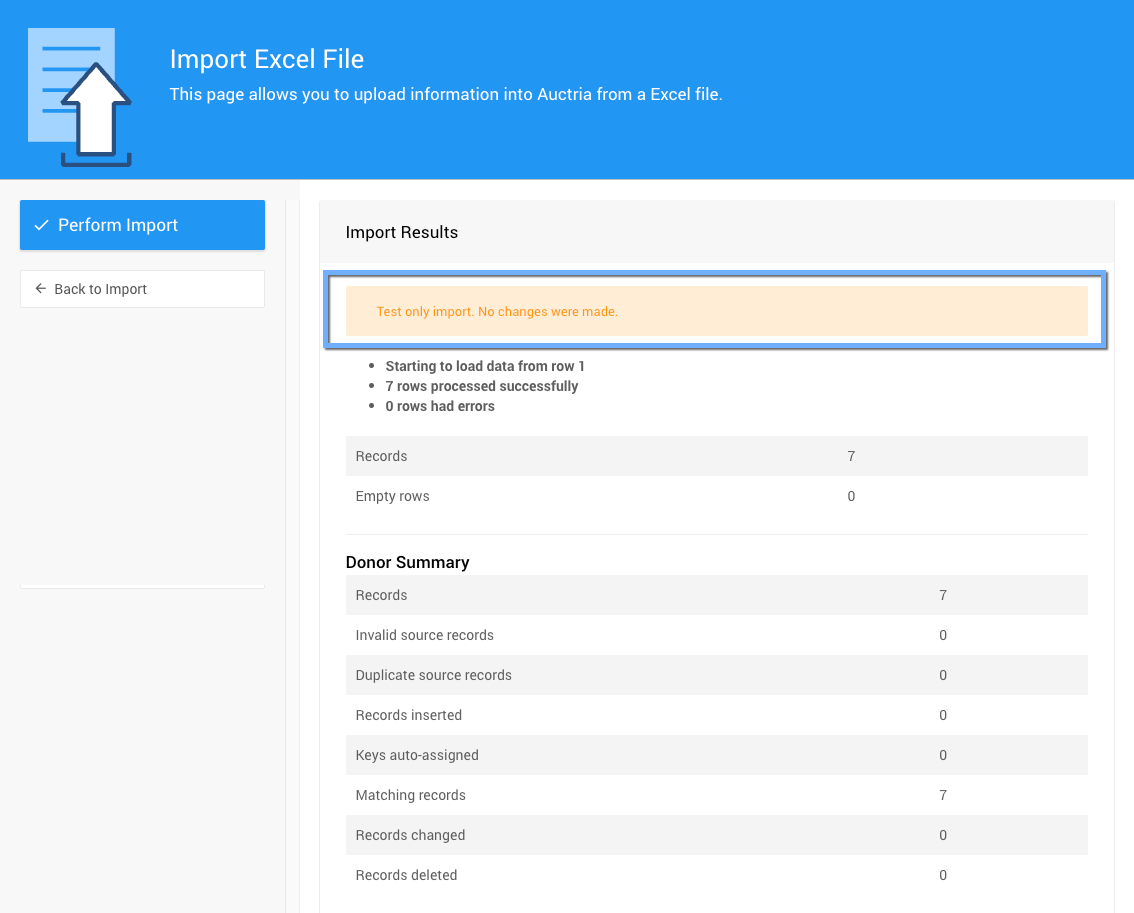This screenshot has width=1134, height=913.
Task: Click 'Starting to load data from row 1'
Action: [x=485, y=366]
